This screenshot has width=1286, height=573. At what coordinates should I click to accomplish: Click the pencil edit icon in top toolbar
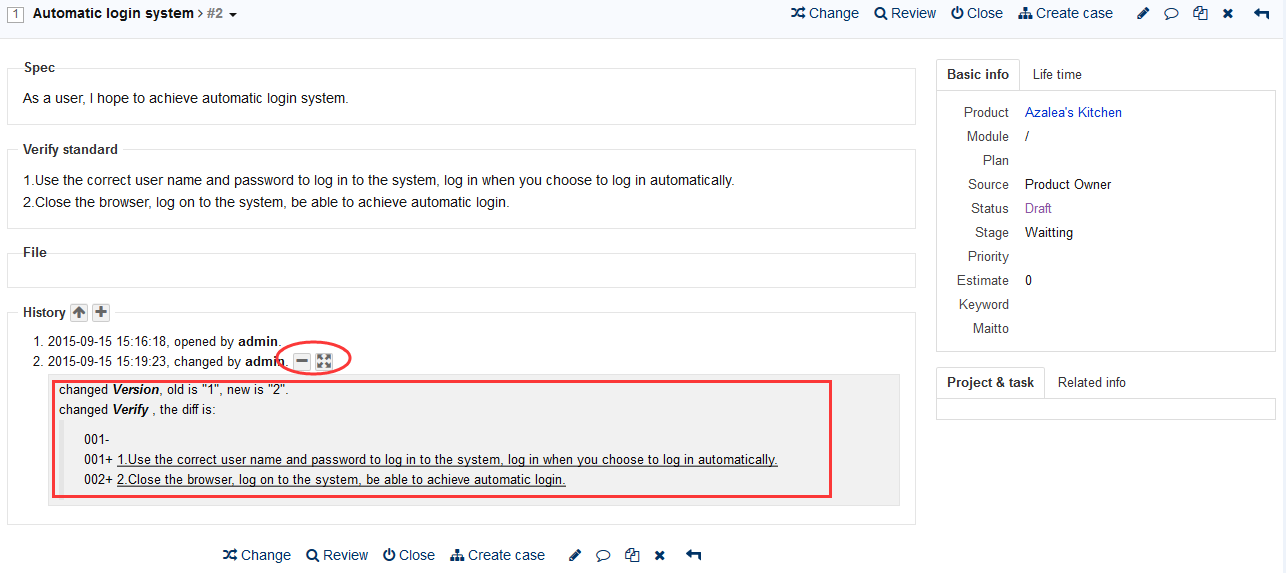(1143, 14)
